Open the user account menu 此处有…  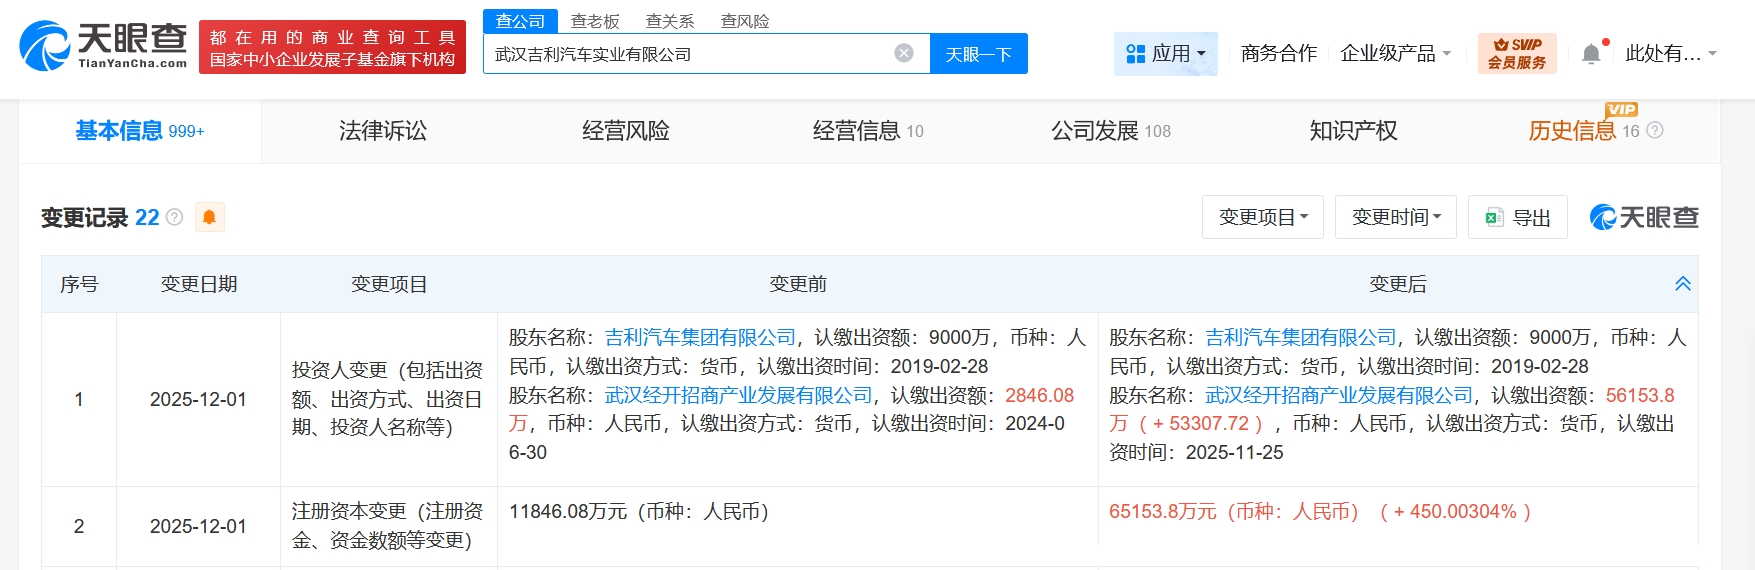point(1670,54)
